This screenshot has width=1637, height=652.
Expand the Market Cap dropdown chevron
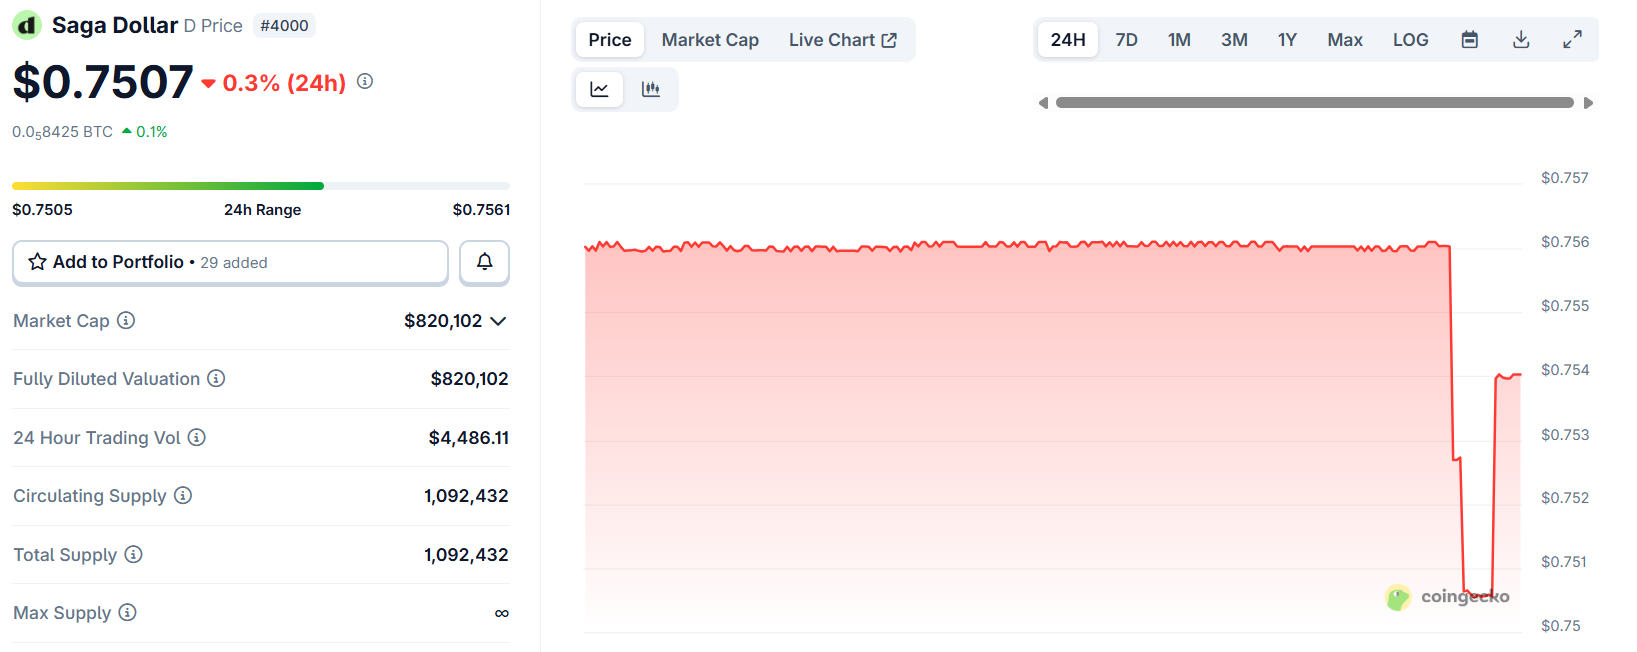pos(498,321)
